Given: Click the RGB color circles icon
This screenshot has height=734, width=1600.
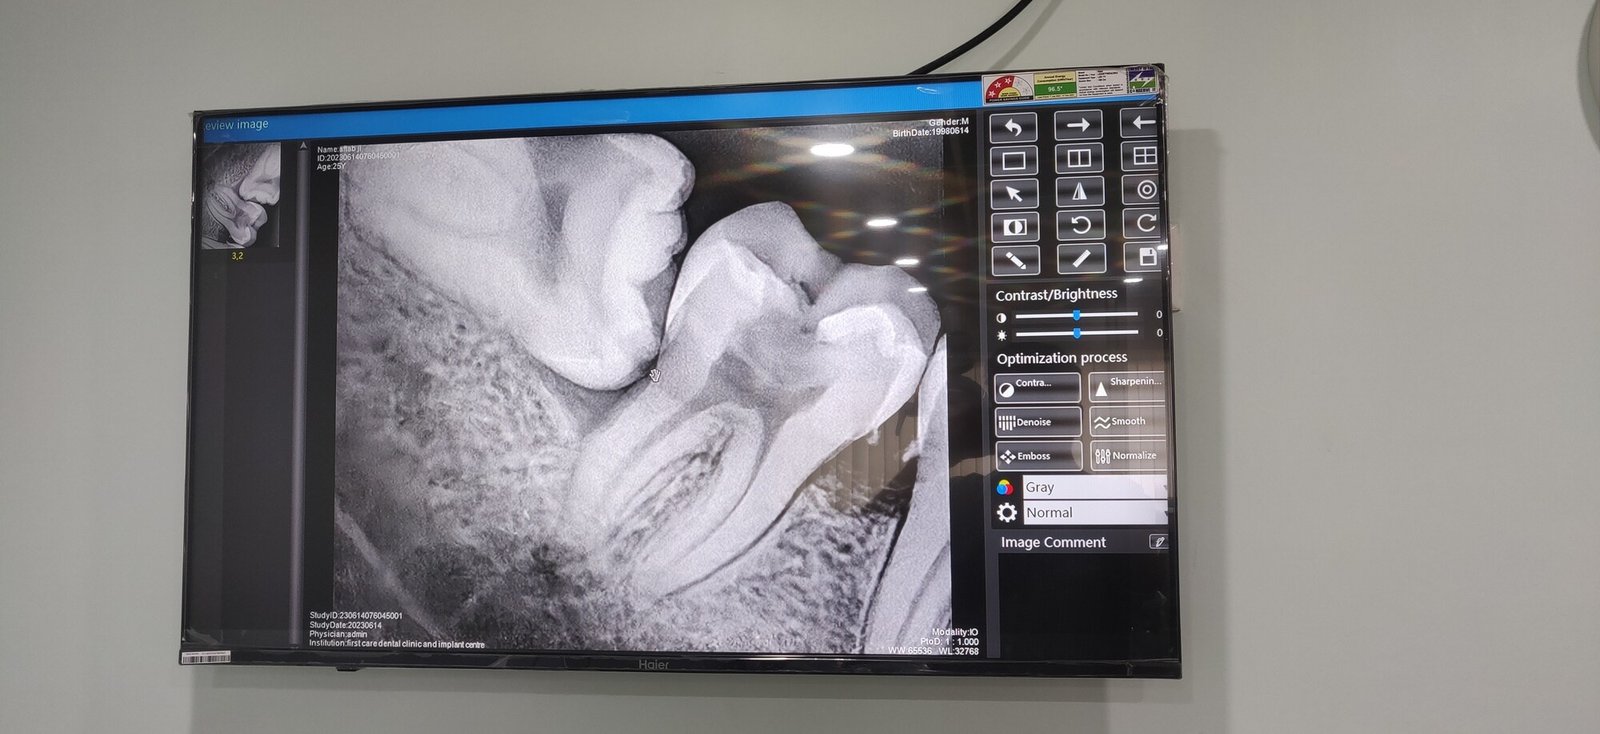Looking at the screenshot, I should coord(1006,487).
